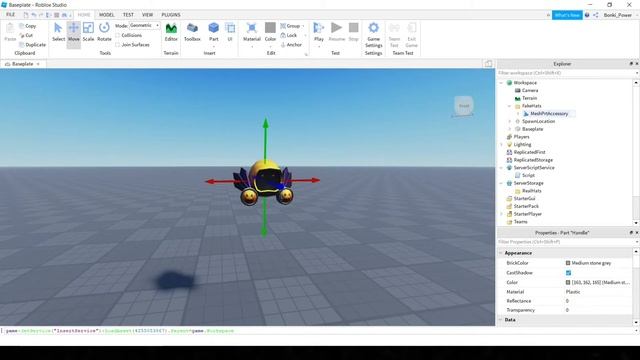Select the Terrain item in Explorer
640x360 pixels.
pos(529,98)
